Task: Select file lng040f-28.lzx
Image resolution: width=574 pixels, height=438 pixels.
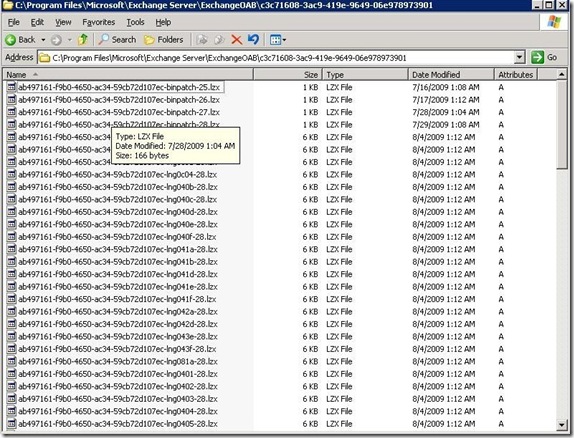Action: pos(117,237)
